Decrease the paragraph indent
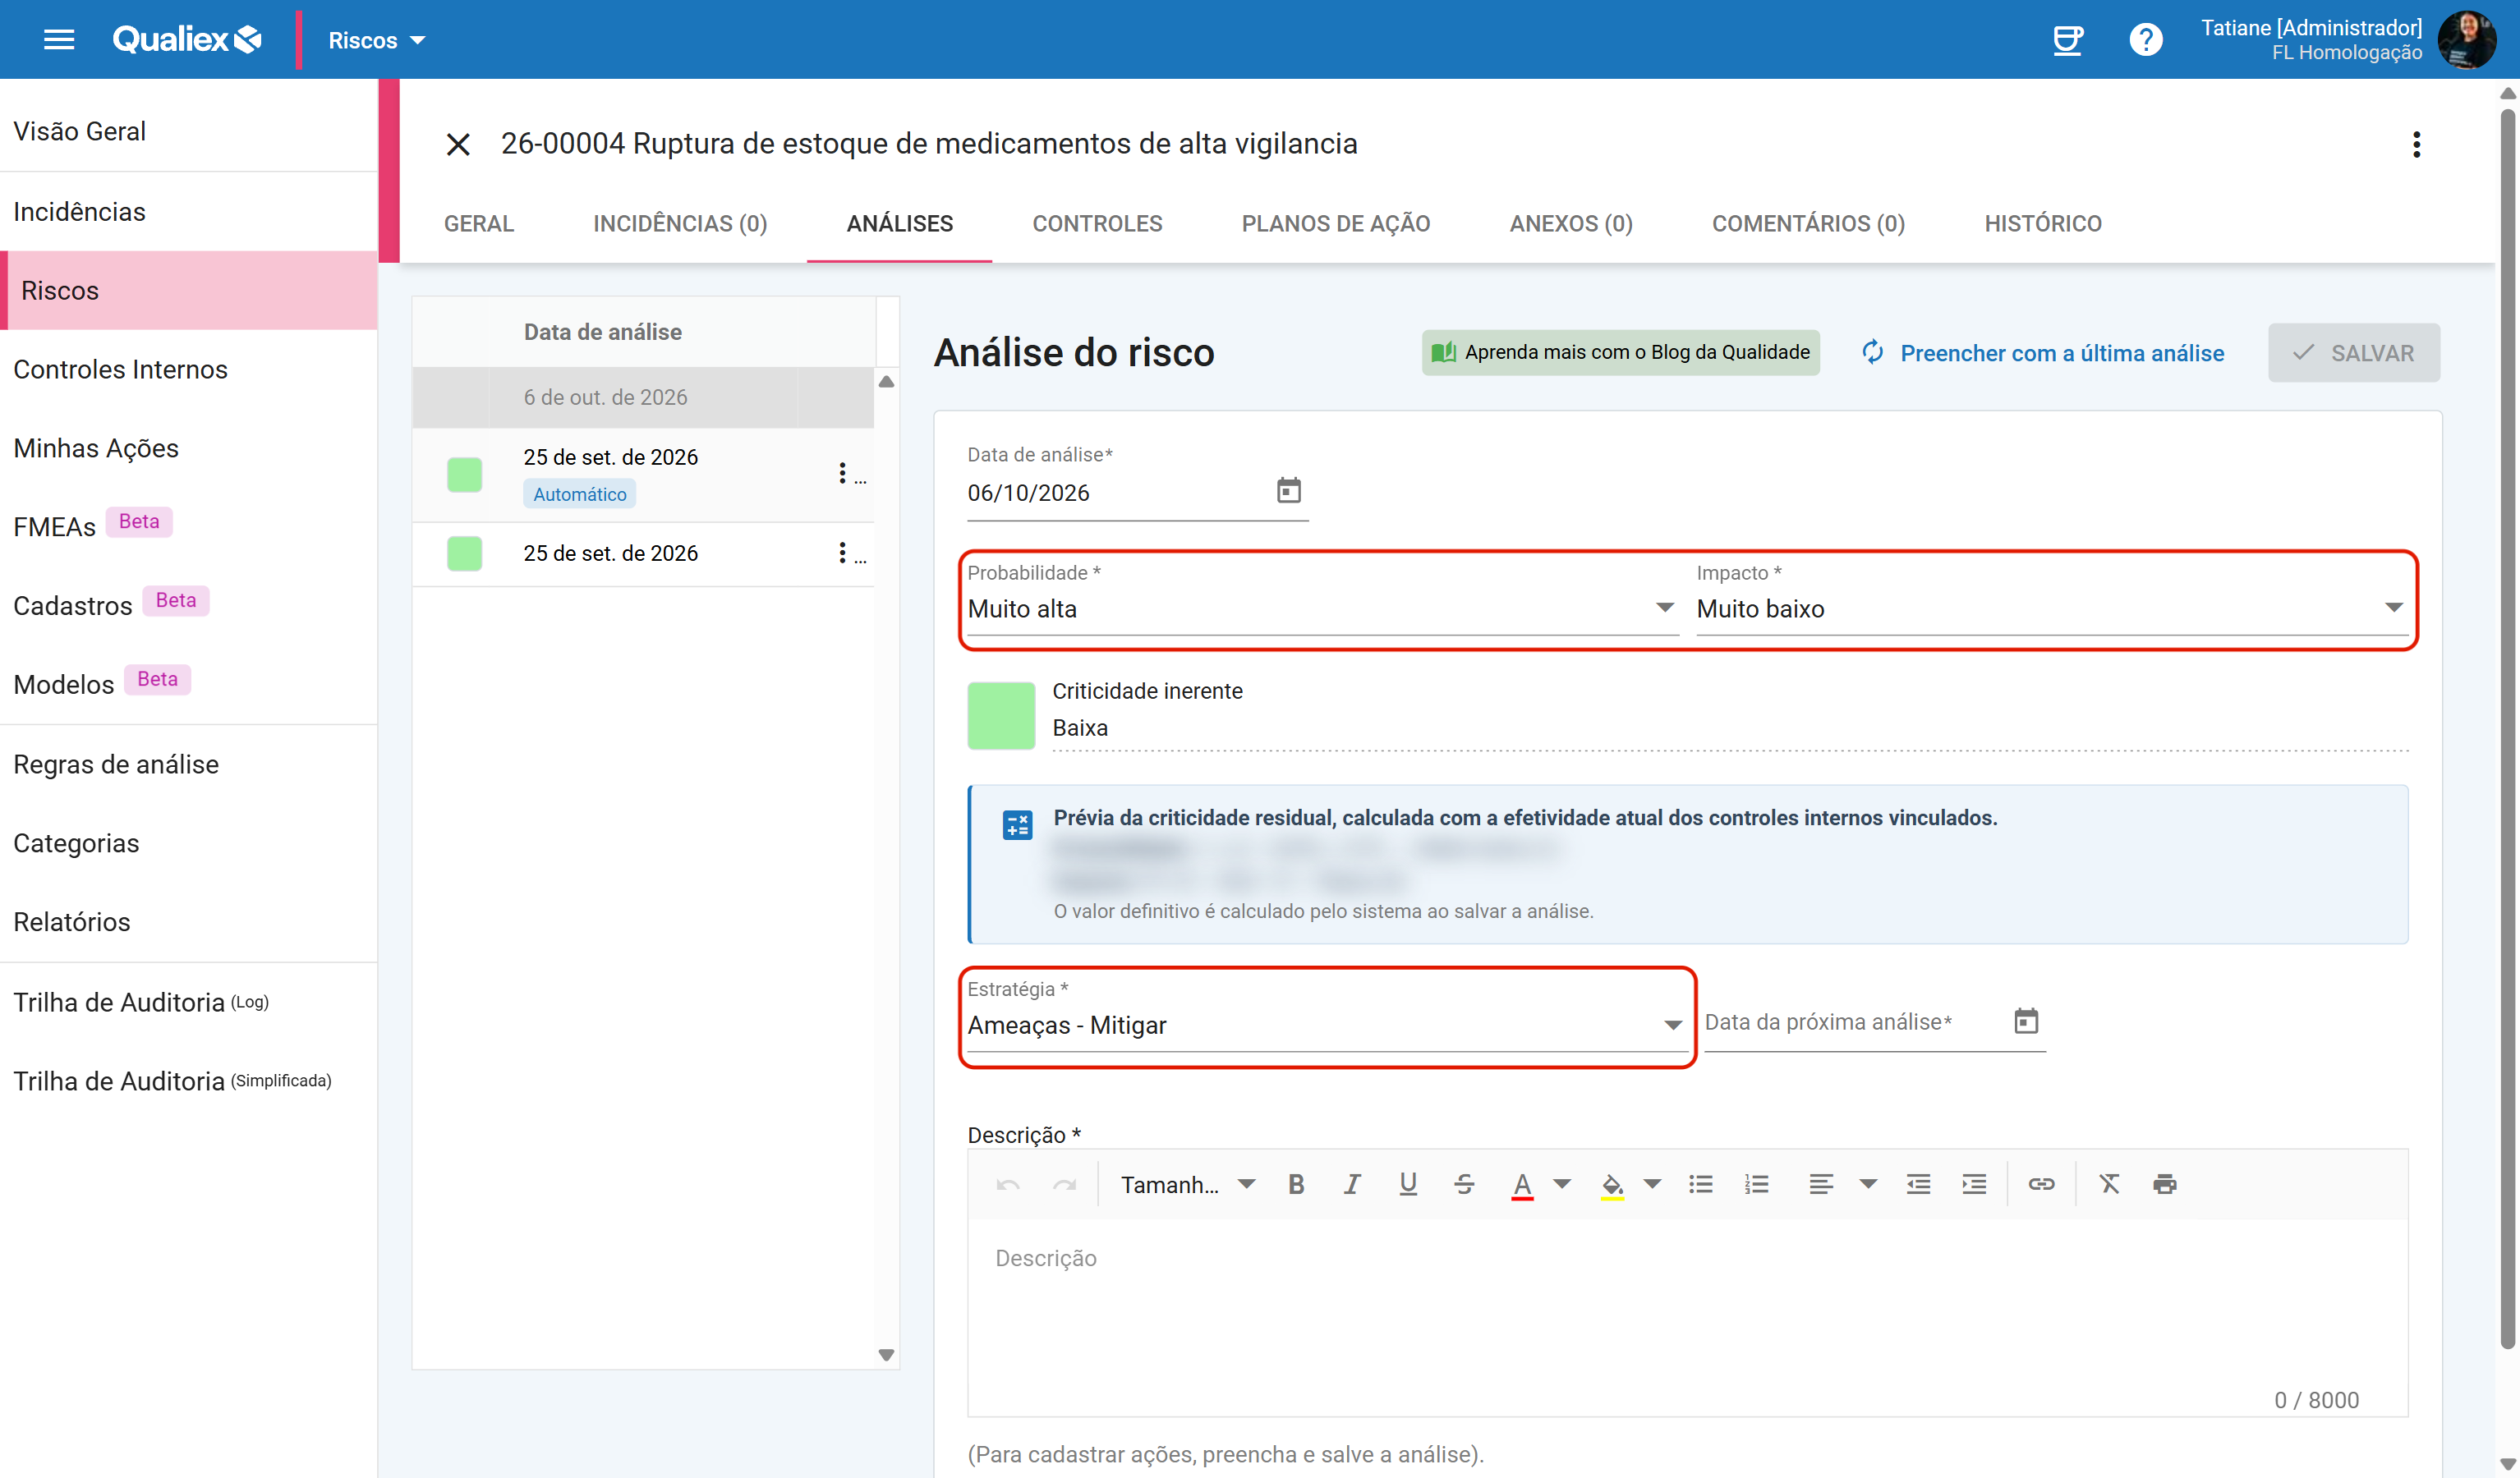The width and height of the screenshot is (2520, 1478). [1918, 1184]
